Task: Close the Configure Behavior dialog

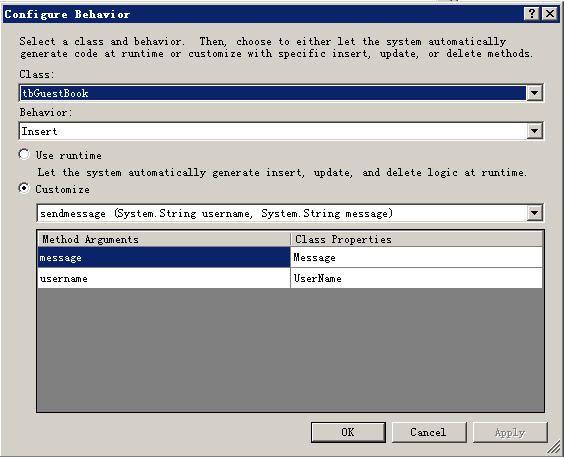Action: point(550,14)
